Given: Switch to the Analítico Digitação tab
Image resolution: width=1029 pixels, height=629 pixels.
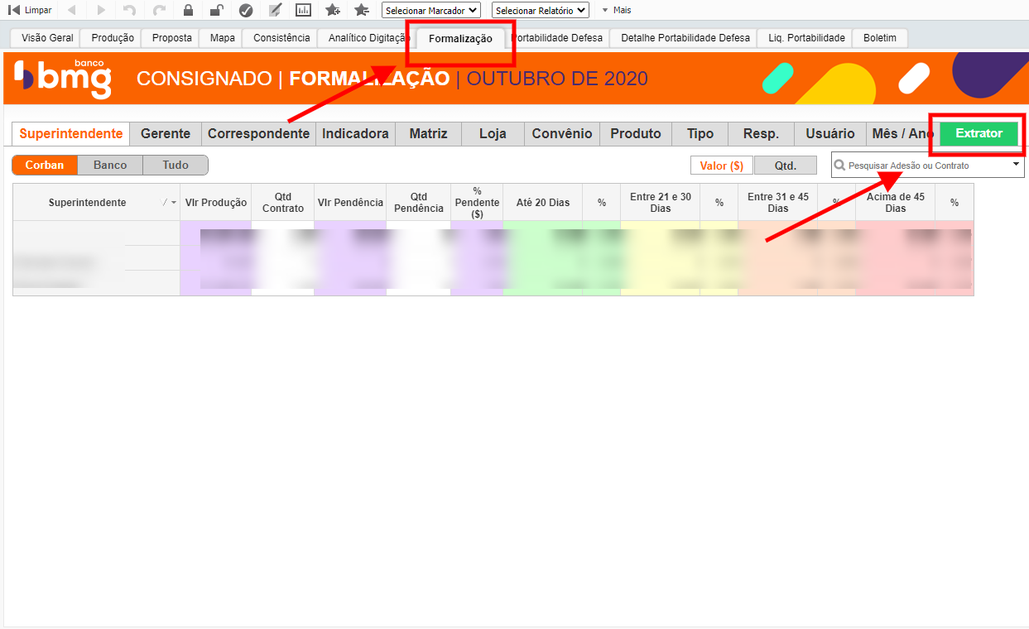Looking at the screenshot, I should coord(366,38).
